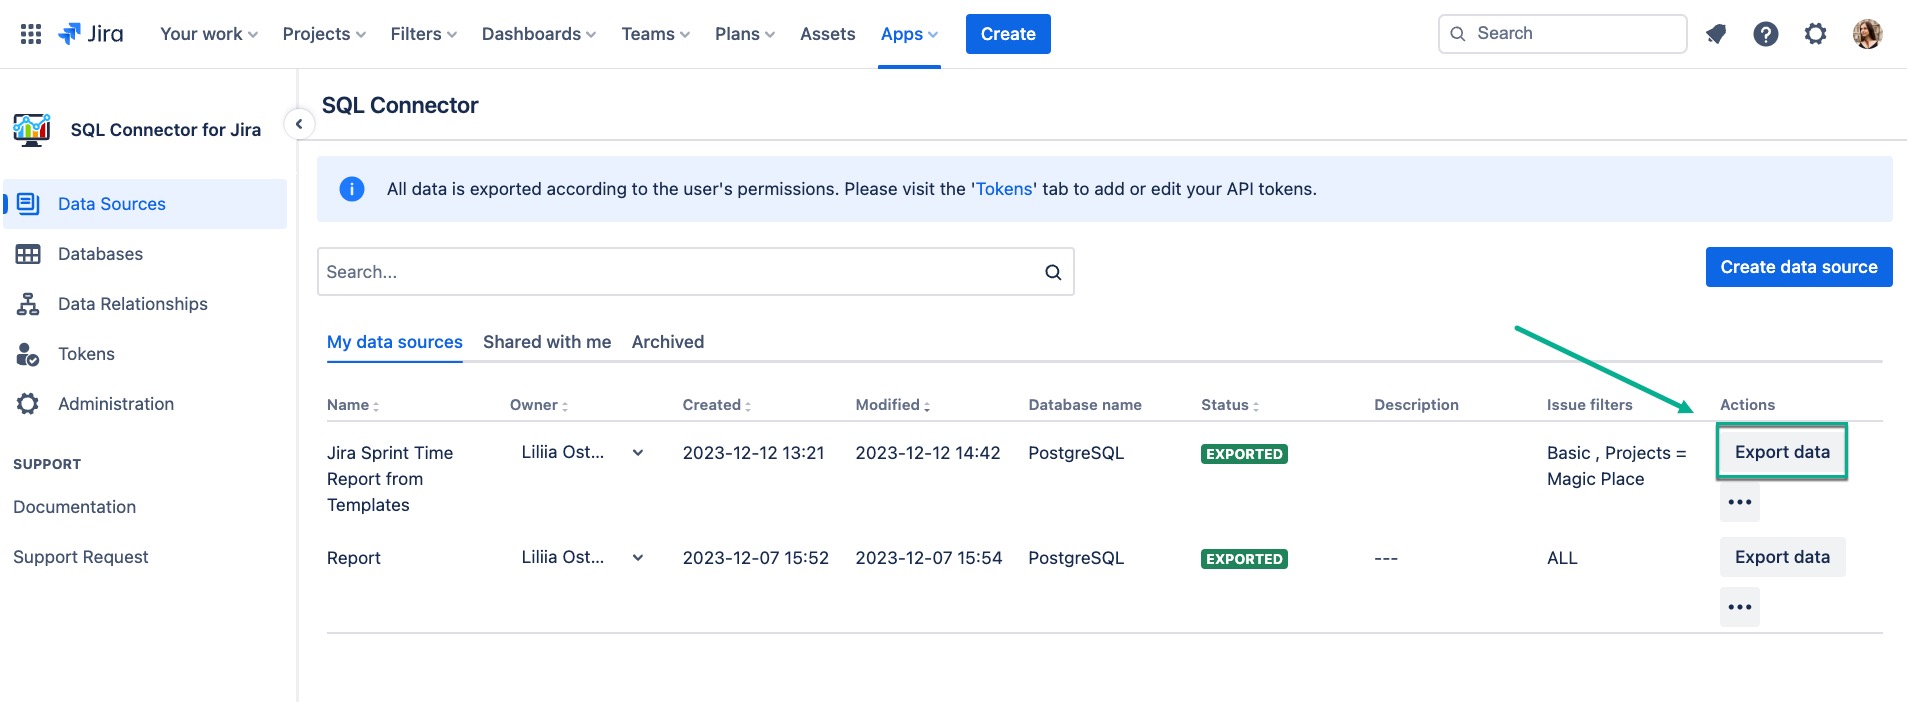Viewport: 1907px width, 702px height.
Task: Open the settings gear icon
Action: pos(1815,34)
